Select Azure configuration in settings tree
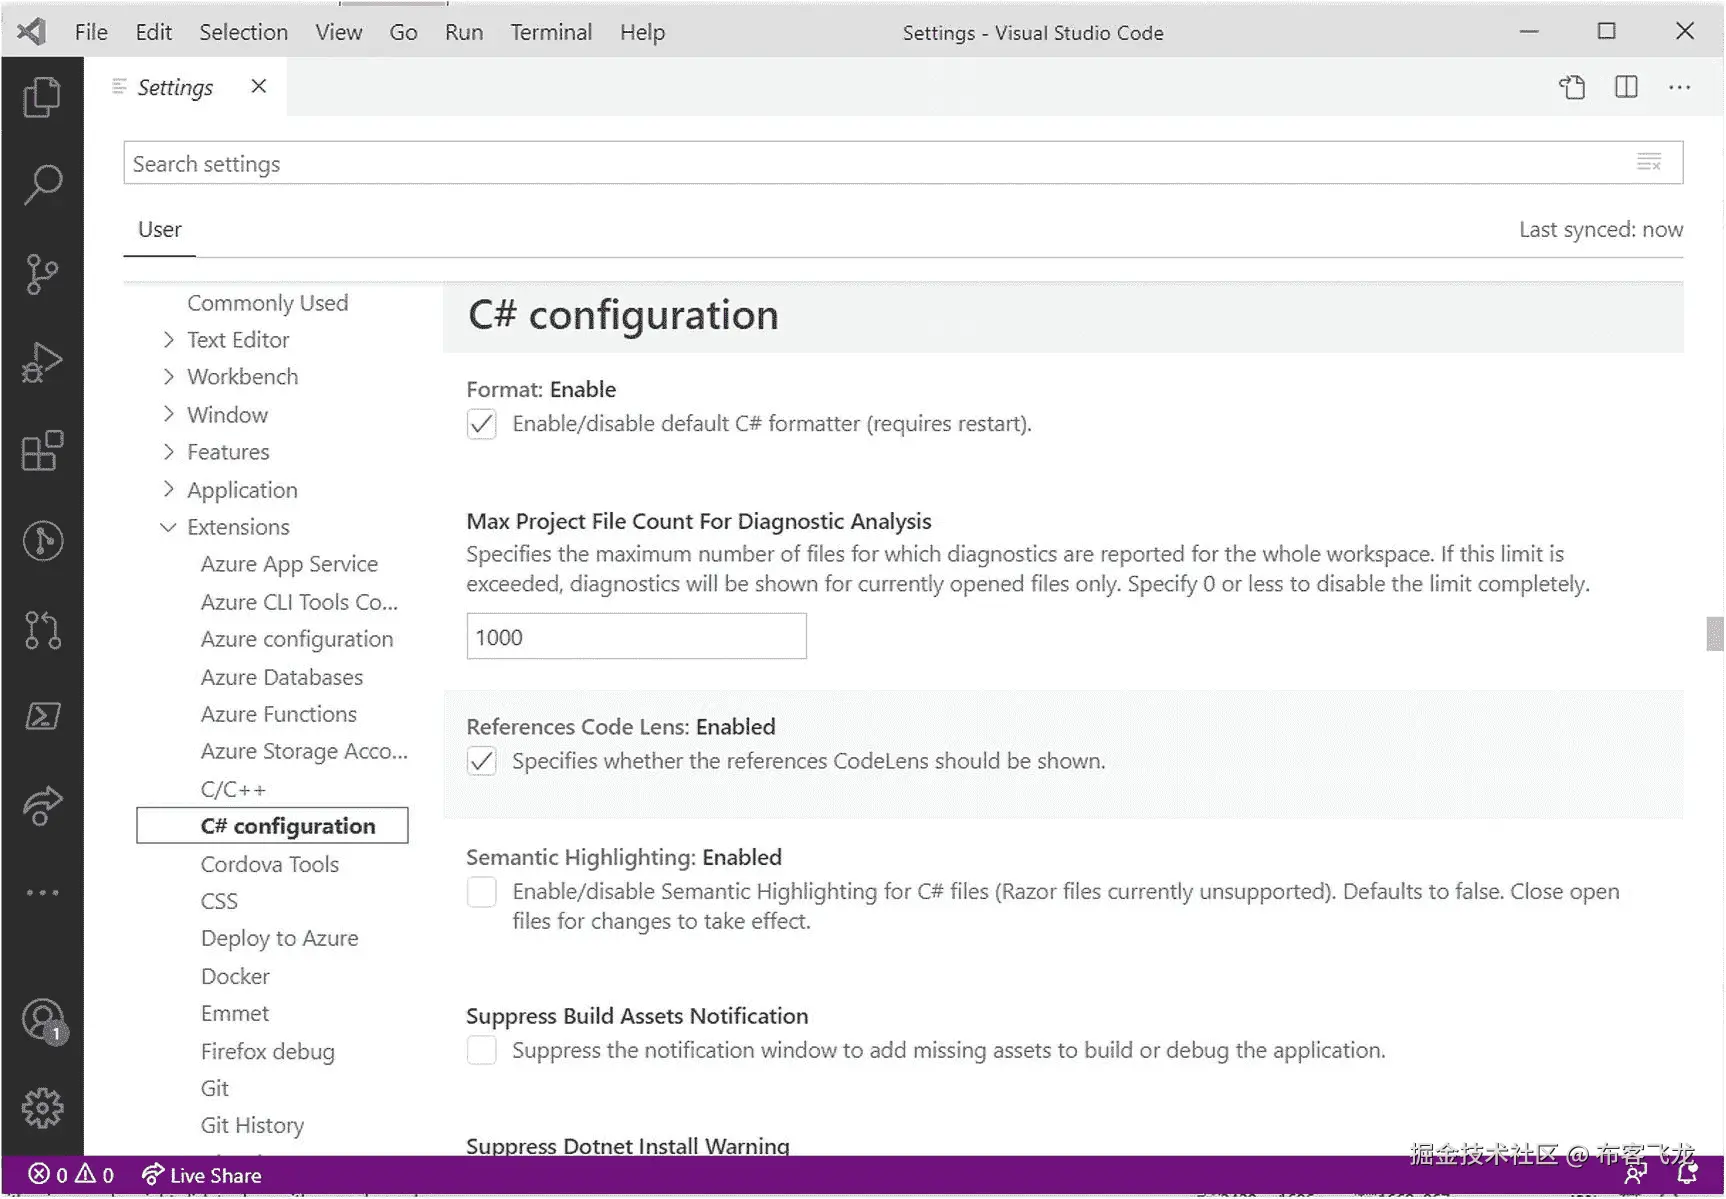 [296, 639]
